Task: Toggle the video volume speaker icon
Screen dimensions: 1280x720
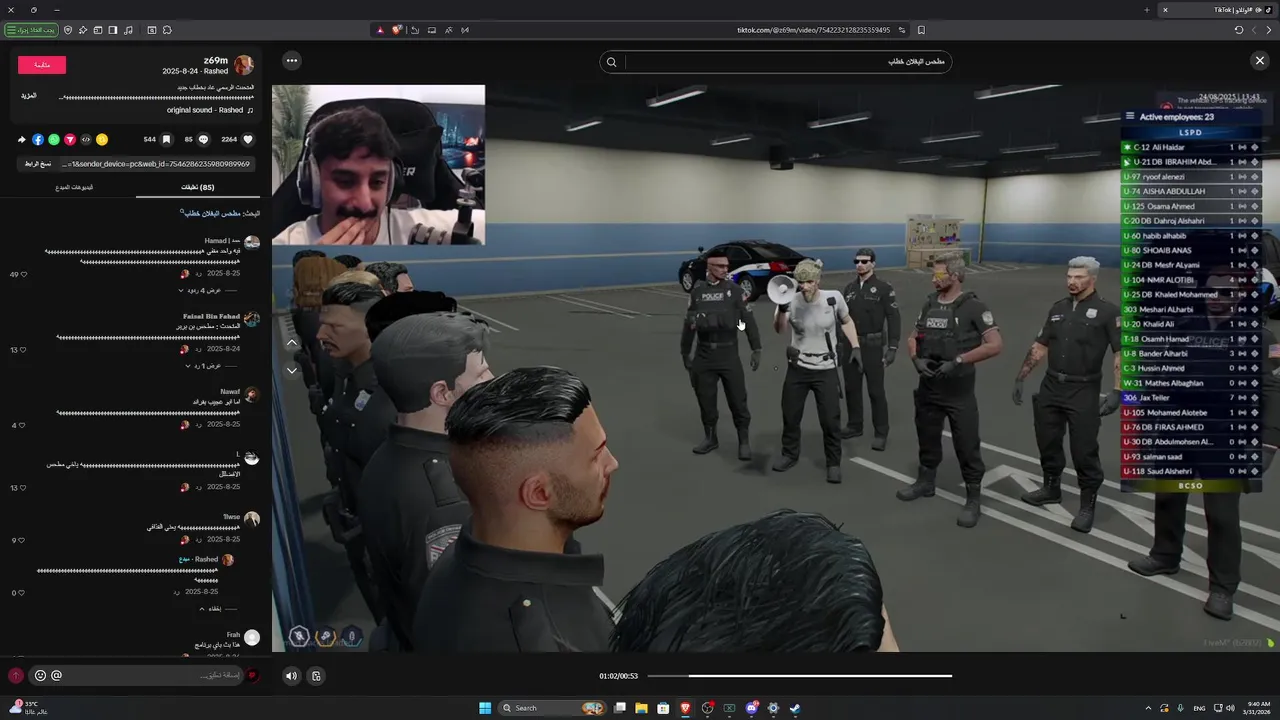Action: pos(291,676)
